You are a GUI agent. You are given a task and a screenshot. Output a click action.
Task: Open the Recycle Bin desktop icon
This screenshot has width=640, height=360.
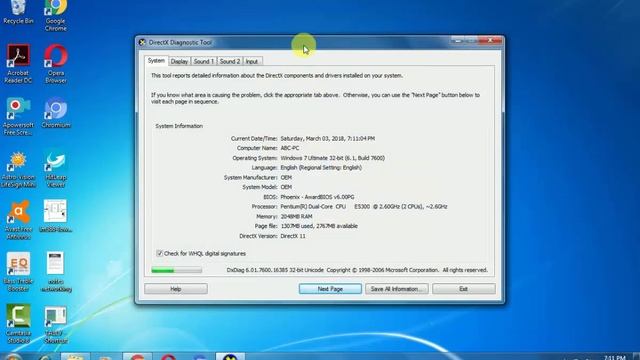tap(18, 12)
